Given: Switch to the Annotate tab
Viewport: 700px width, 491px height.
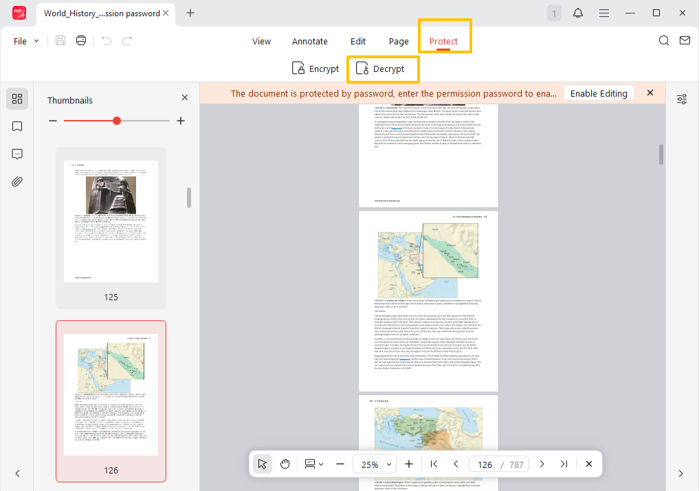Looking at the screenshot, I should pyautogui.click(x=309, y=41).
